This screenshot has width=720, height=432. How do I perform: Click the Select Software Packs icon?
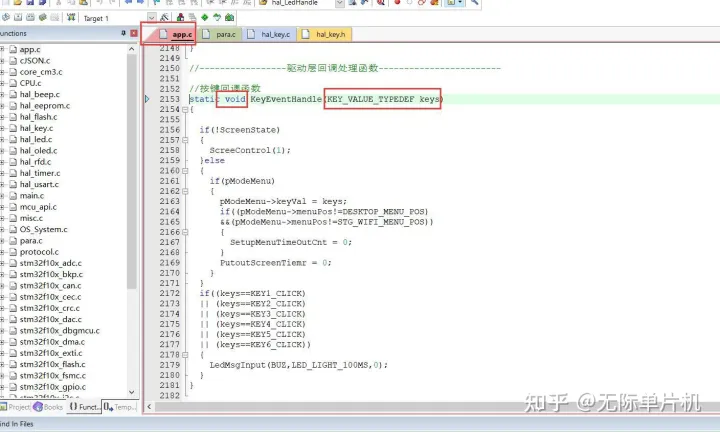(217, 17)
